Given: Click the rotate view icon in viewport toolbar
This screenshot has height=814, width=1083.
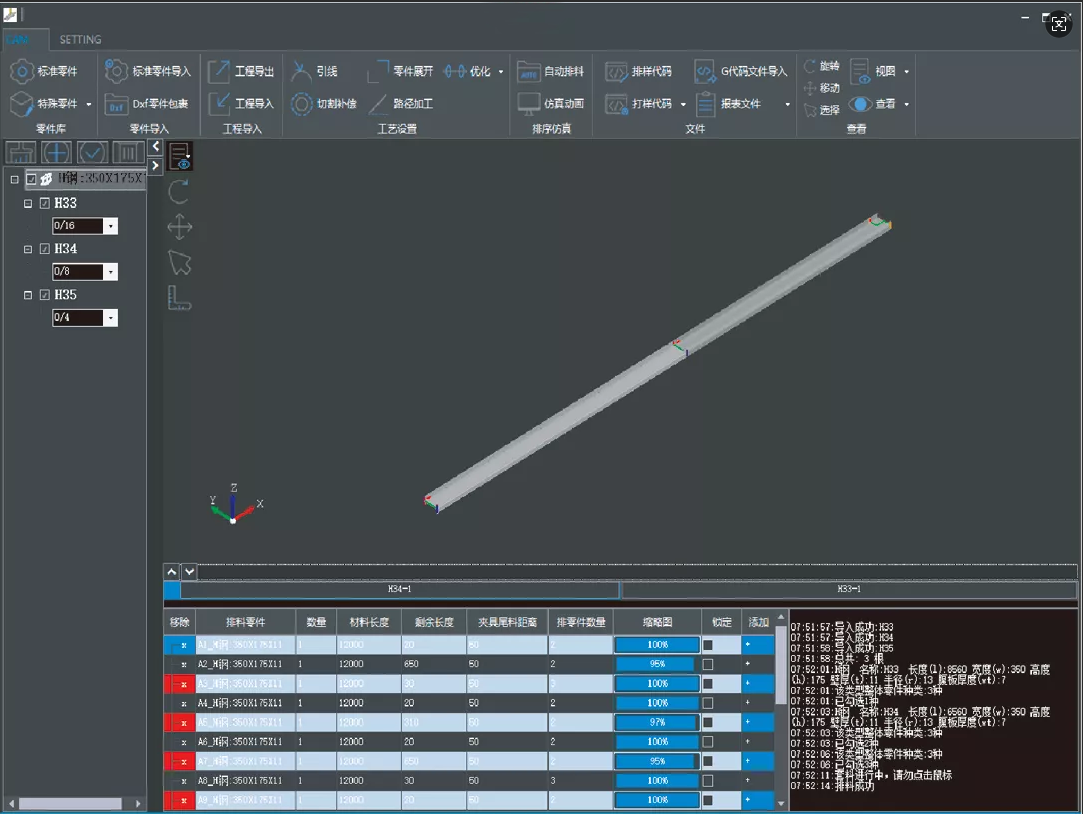Looking at the screenshot, I should 179,191.
